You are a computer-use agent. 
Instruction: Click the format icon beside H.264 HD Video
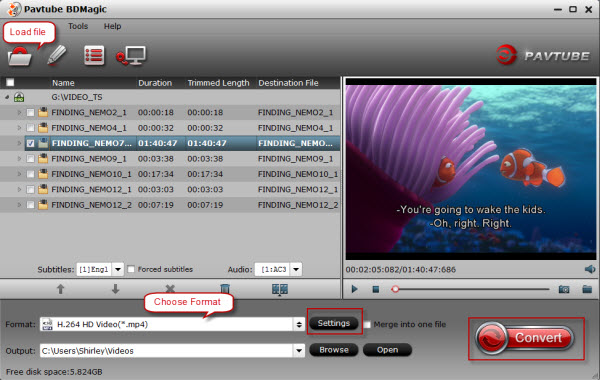pyautogui.click(x=47, y=324)
